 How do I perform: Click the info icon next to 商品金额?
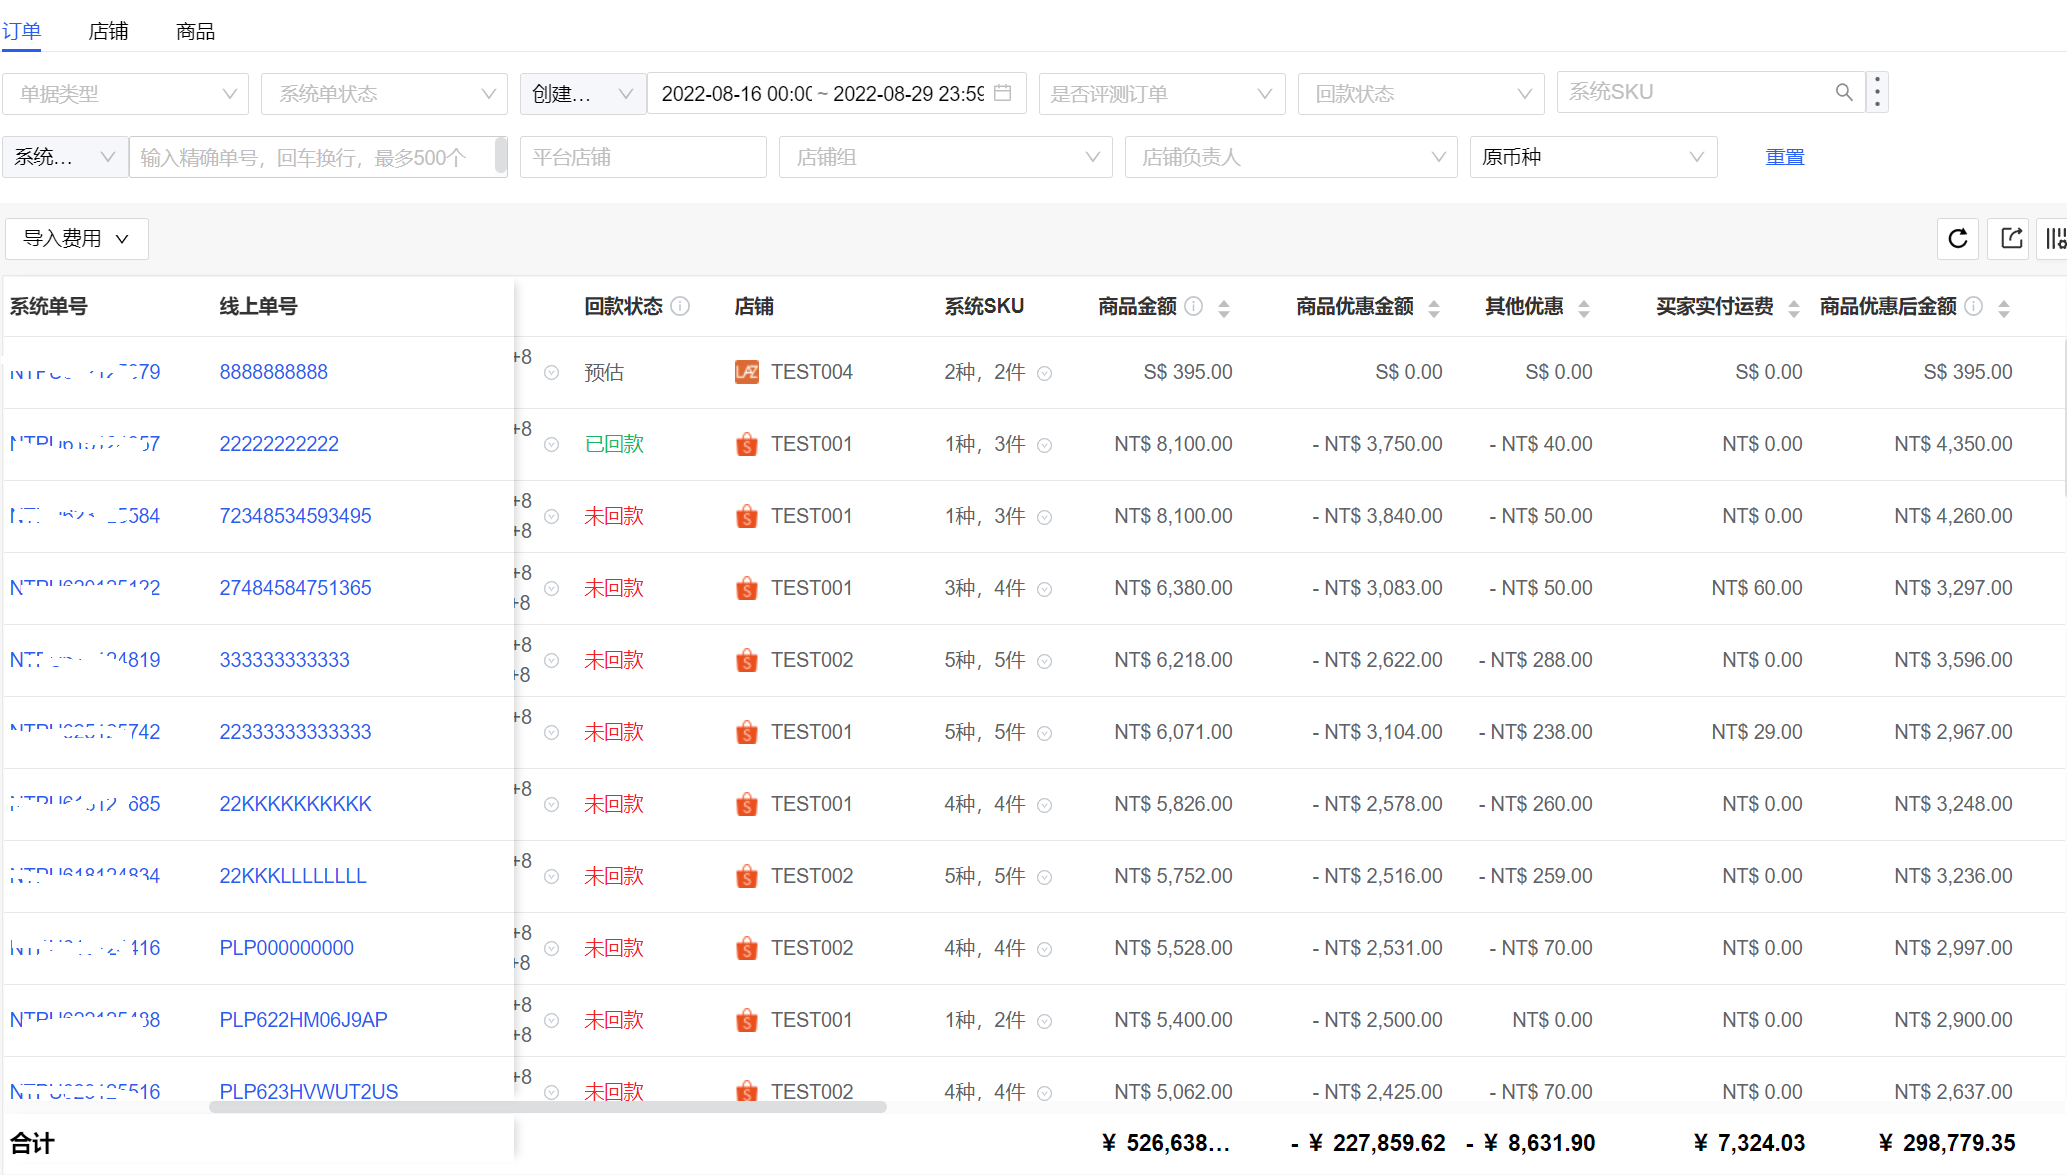[1194, 306]
